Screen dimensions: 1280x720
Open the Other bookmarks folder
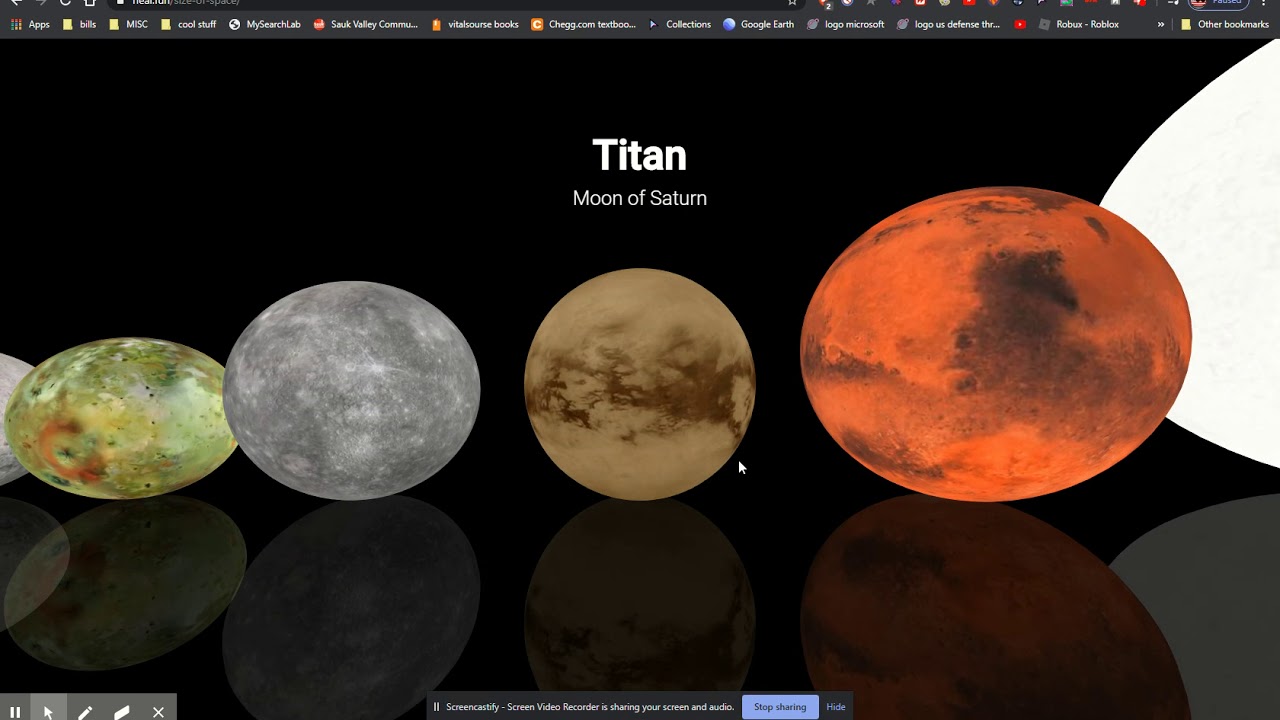click(x=1224, y=24)
